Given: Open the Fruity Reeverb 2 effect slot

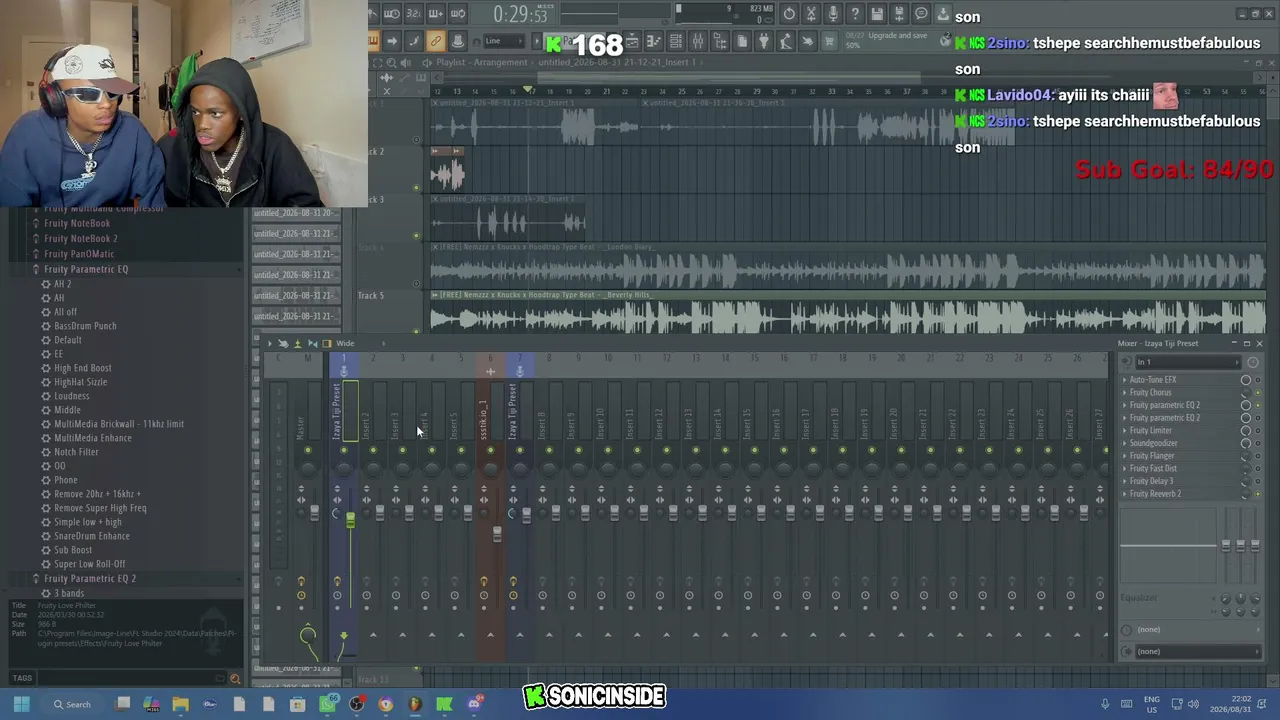Looking at the screenshot, I should [x=1155, y=494].
